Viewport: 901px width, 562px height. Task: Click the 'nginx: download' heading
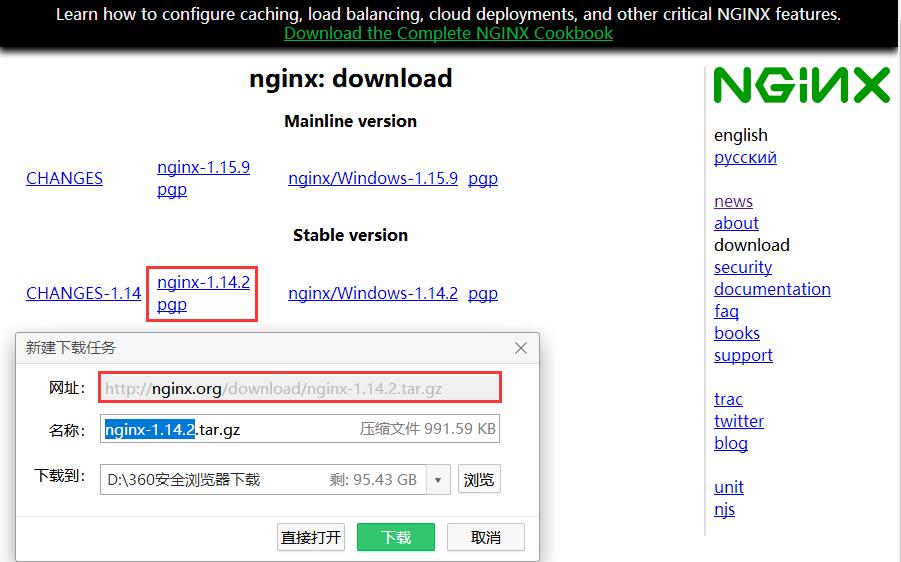click(x=351, y=79)
